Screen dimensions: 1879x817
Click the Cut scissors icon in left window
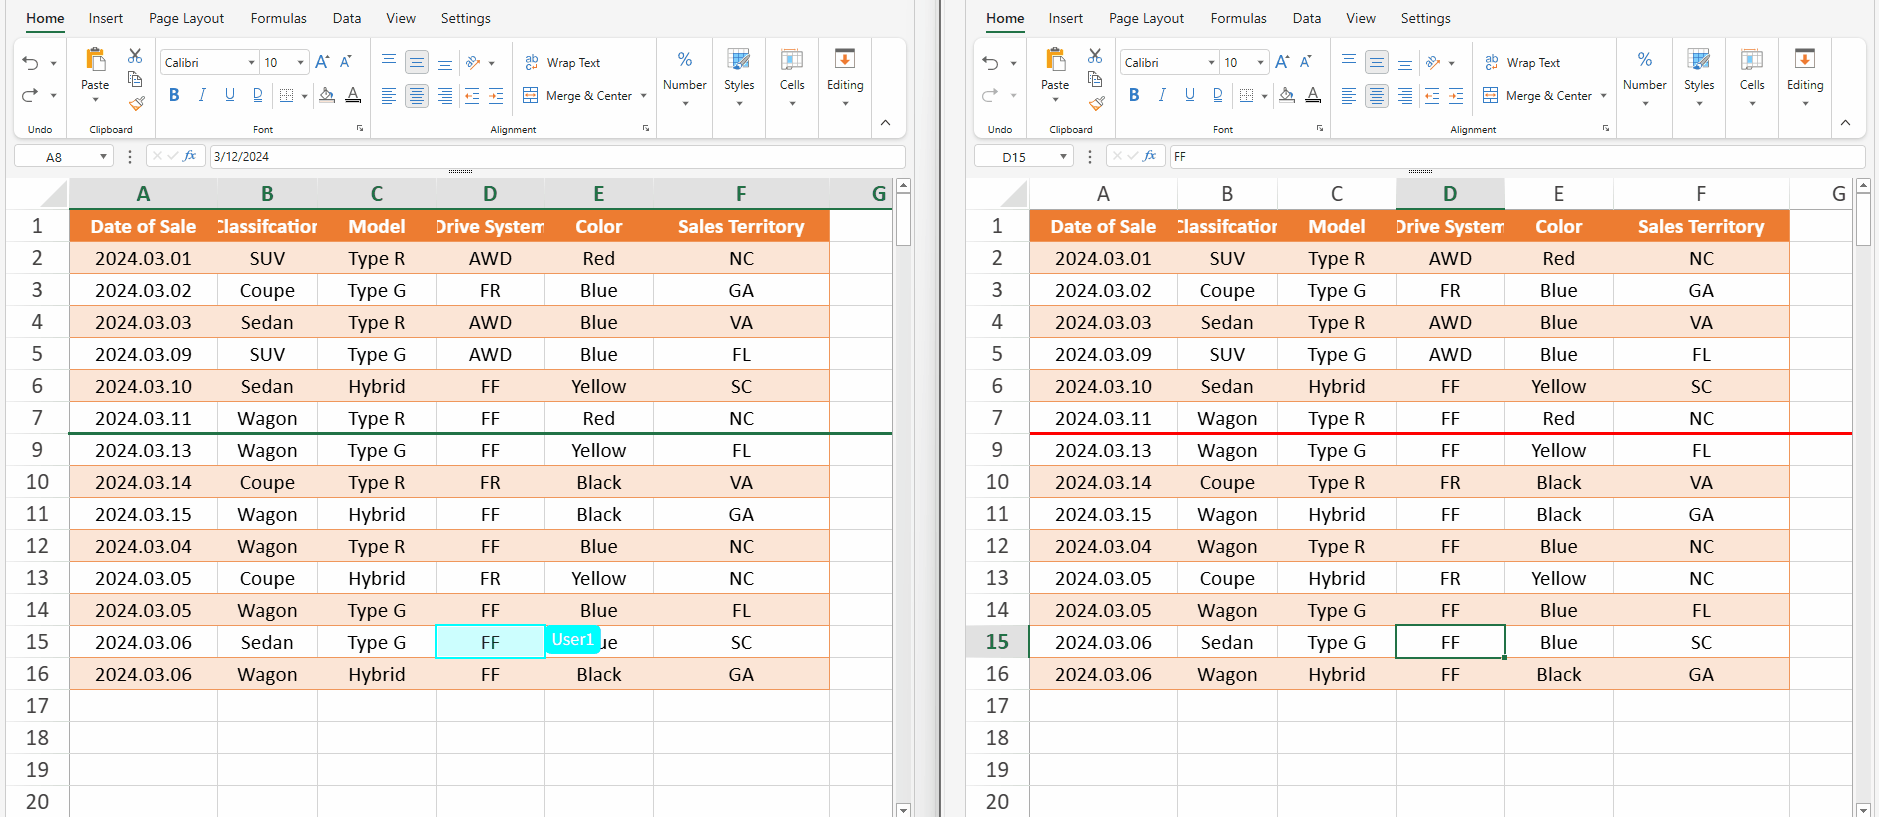[x=135, y=56]
